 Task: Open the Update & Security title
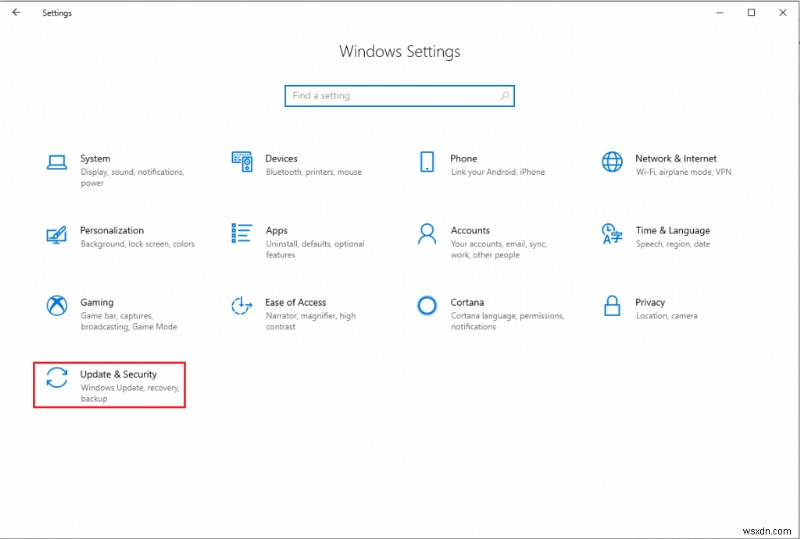[x=118, y=375]
